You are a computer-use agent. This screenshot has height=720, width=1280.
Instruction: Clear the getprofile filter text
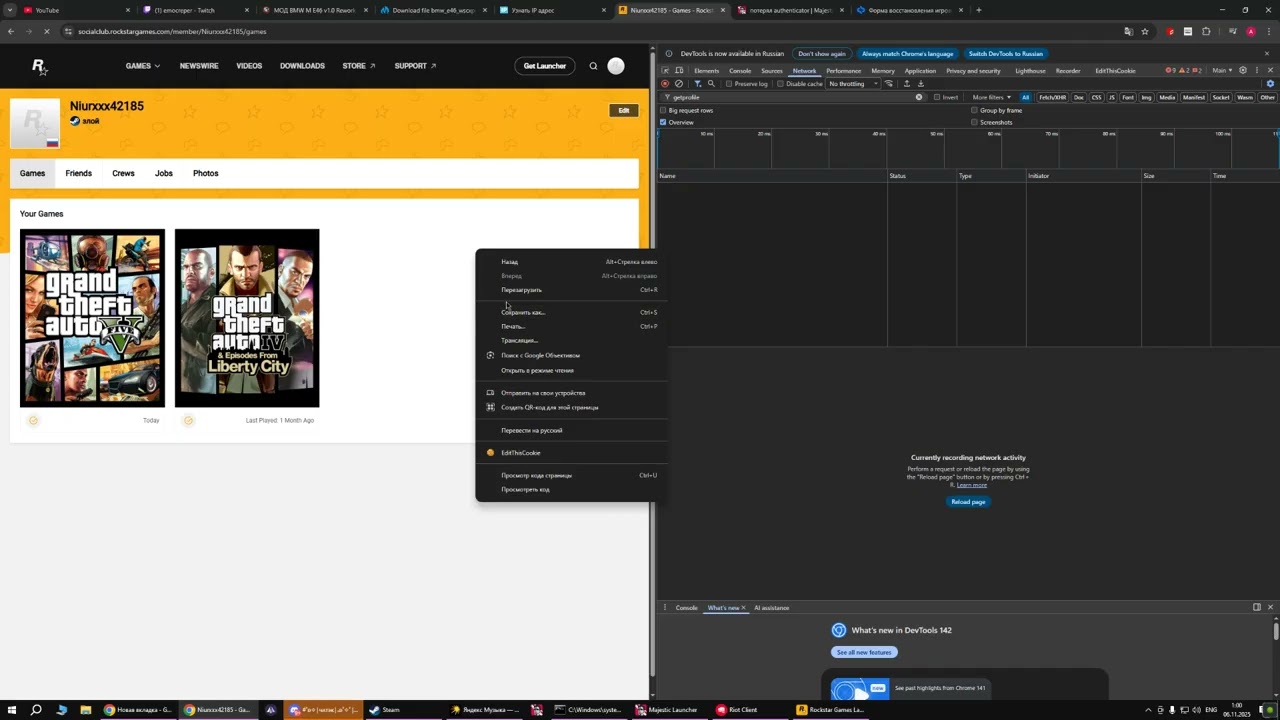point(919,97)
